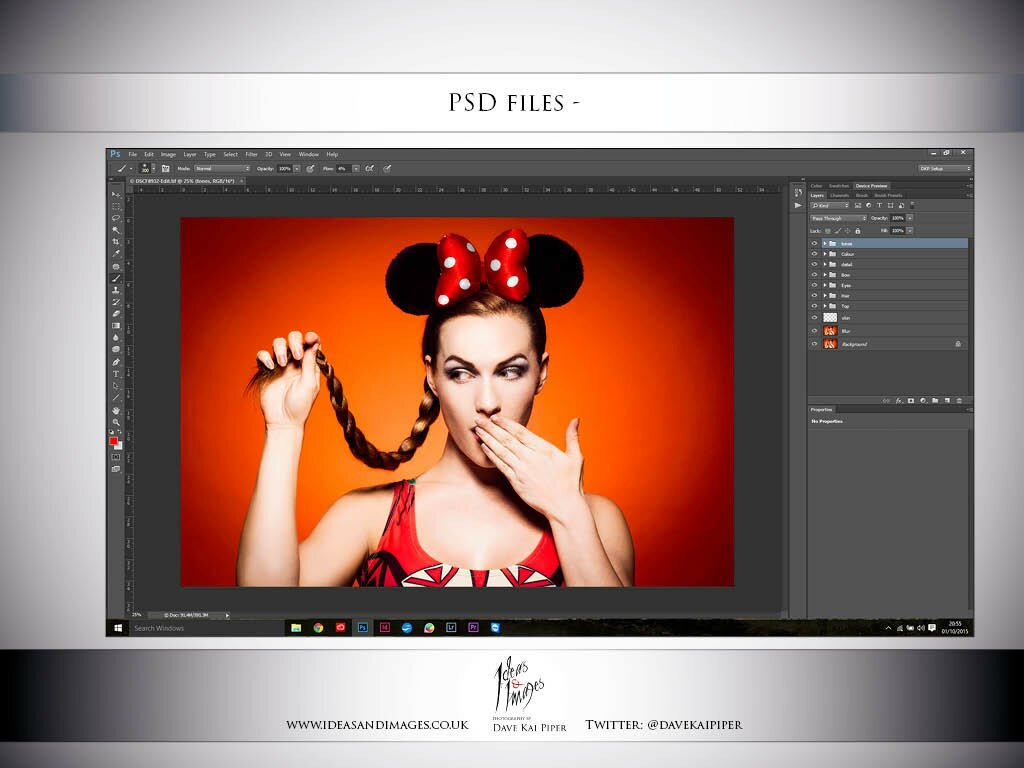This screenshot has width=1024, height=768.
Task: Open the workspace switcher dropdown
Action: tap(945, 168)
